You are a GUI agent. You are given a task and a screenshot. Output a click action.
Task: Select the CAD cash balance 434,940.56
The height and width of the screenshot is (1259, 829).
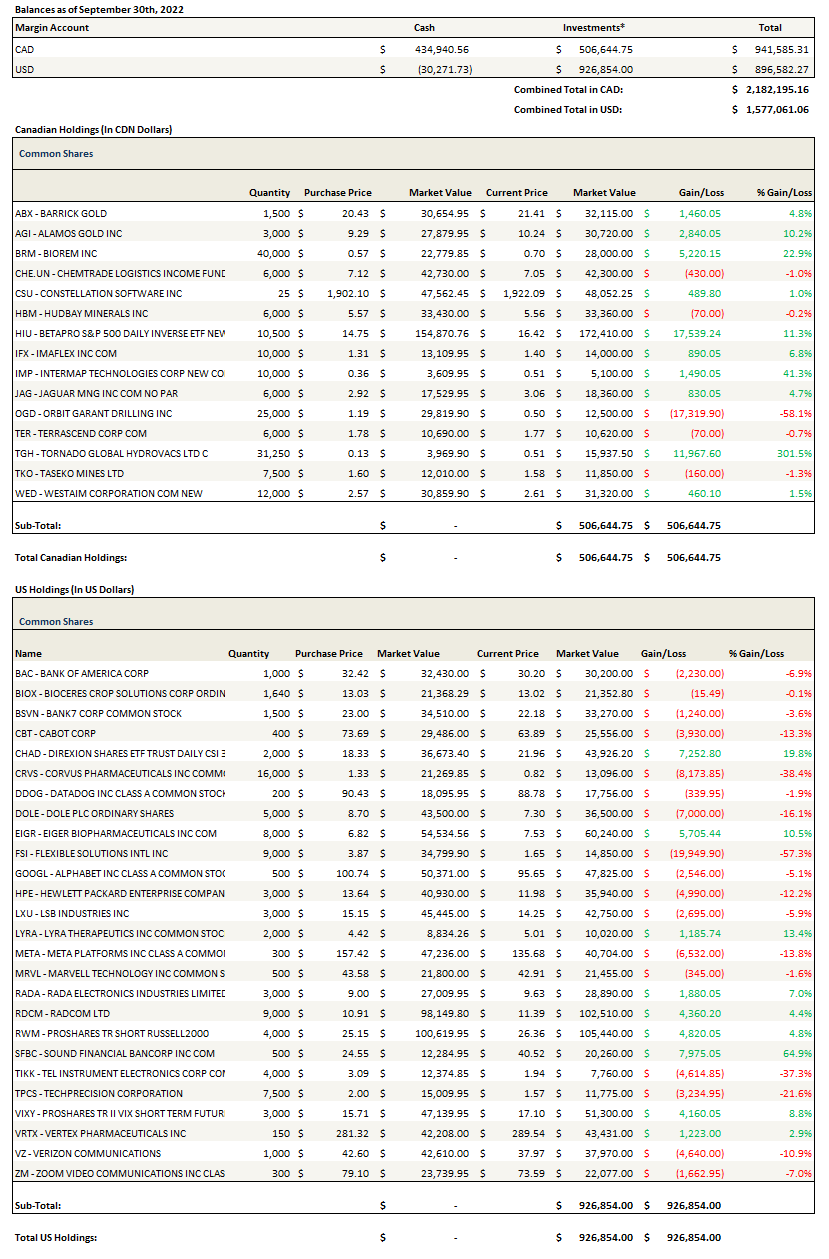pyautogui.click(x=441, y=48)
